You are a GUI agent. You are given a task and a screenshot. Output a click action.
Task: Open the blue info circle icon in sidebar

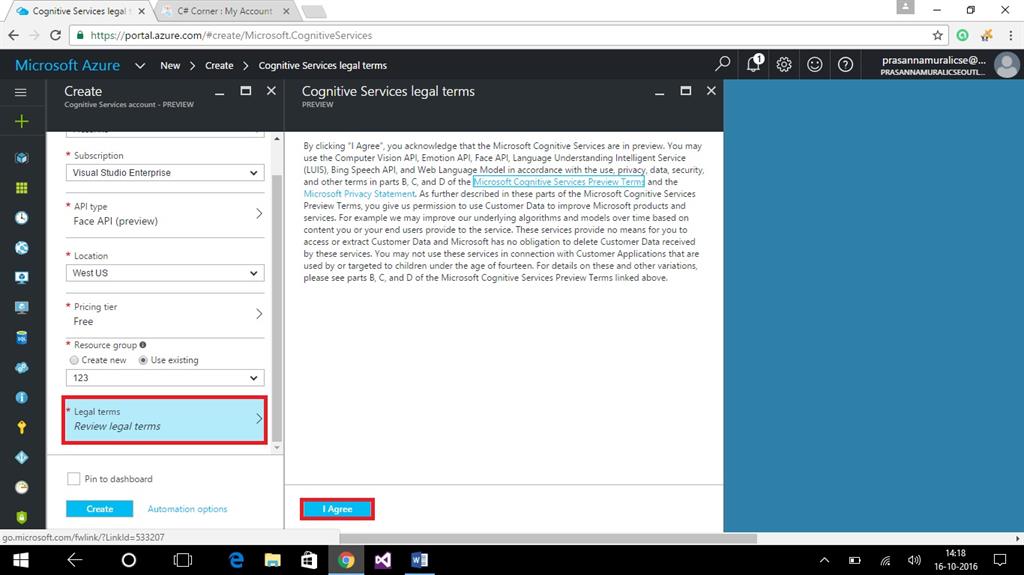(x=22, y=397)
